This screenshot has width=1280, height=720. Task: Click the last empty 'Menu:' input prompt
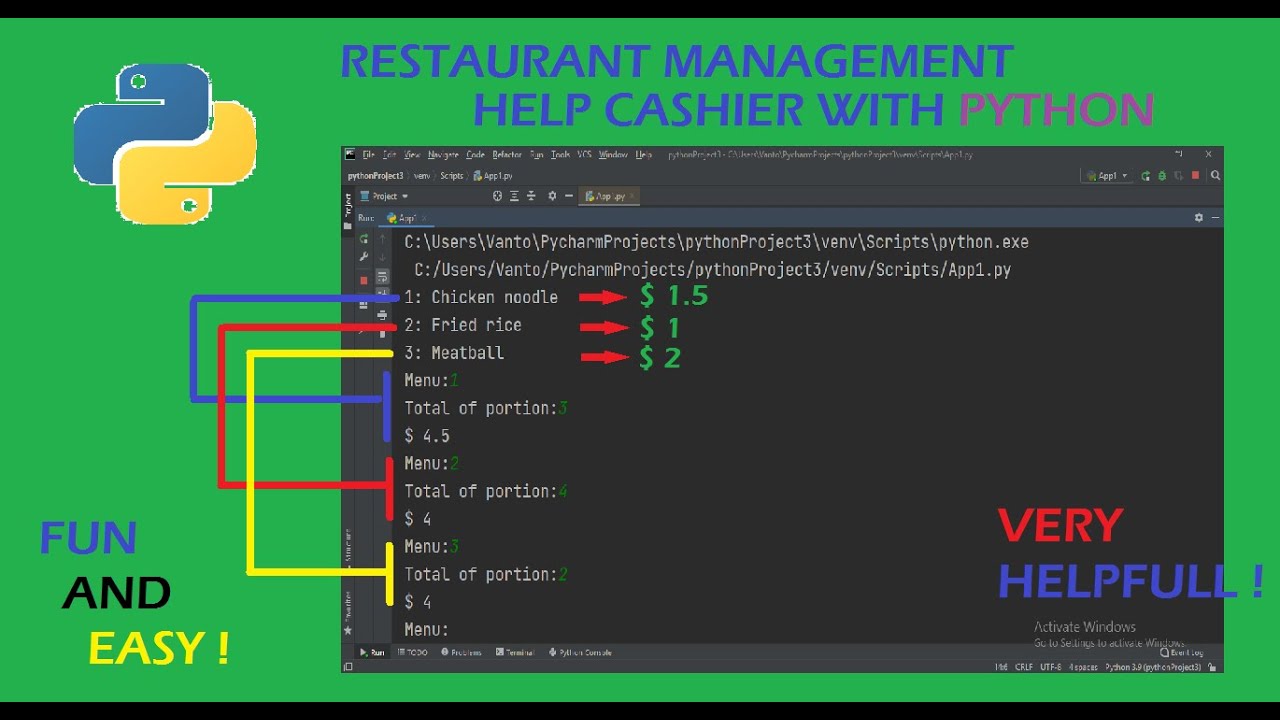point(427,630)
